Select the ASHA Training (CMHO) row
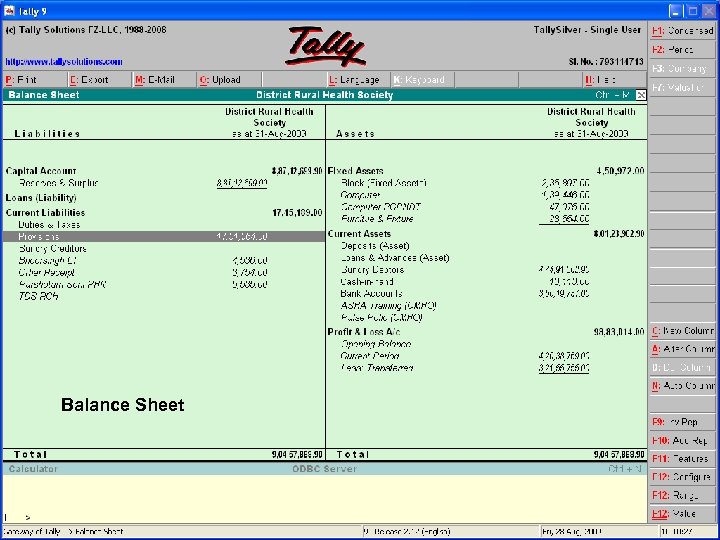This screenshot has width=720, height=540. [486, 305]
